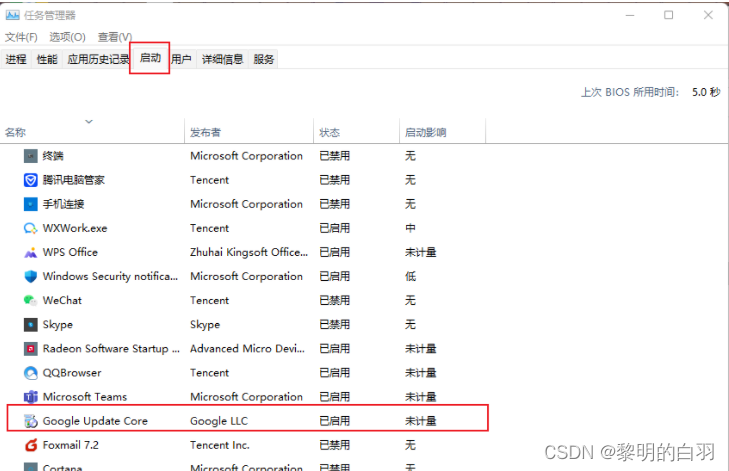Viewport: 729px width, 471px height.
Task: Open the 查看(V) menu
Action: click(x=115, y=37)
